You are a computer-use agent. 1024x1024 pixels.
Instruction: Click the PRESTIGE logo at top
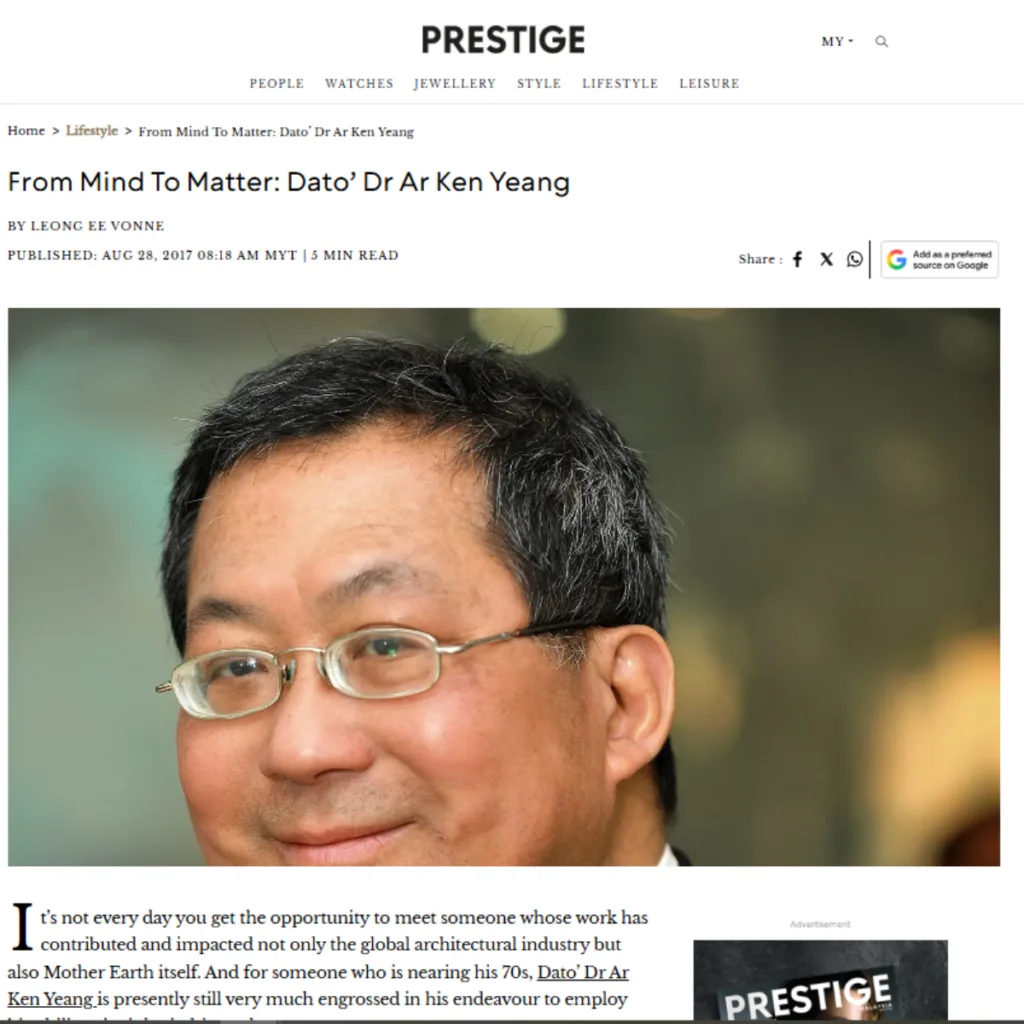point(503,40)
